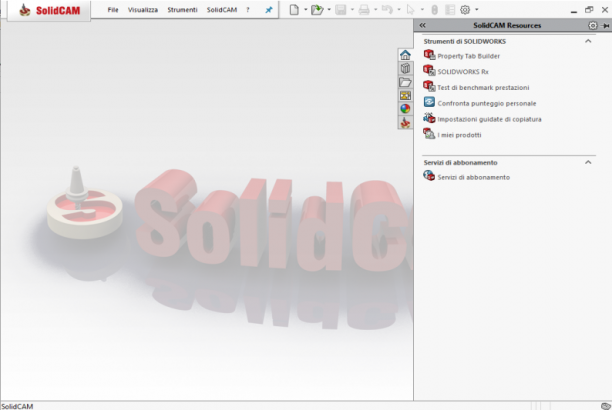Click Servizi di abbonamento link
This screenshot has height=410, width=612.
coord(473,177)
